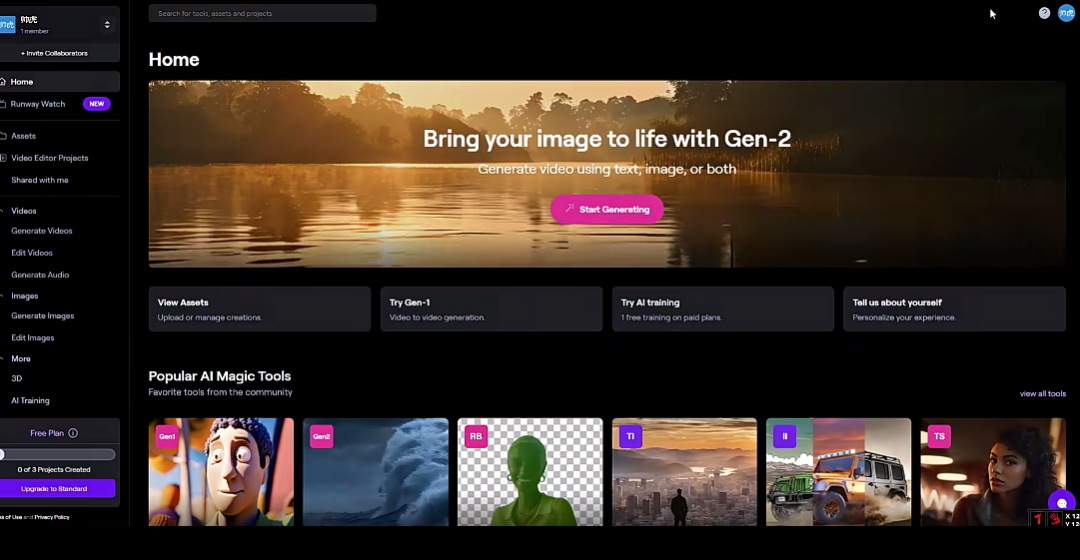Click the Free Plan info icon
This screenshot has width=1080, height=560.
coord(73,433)
